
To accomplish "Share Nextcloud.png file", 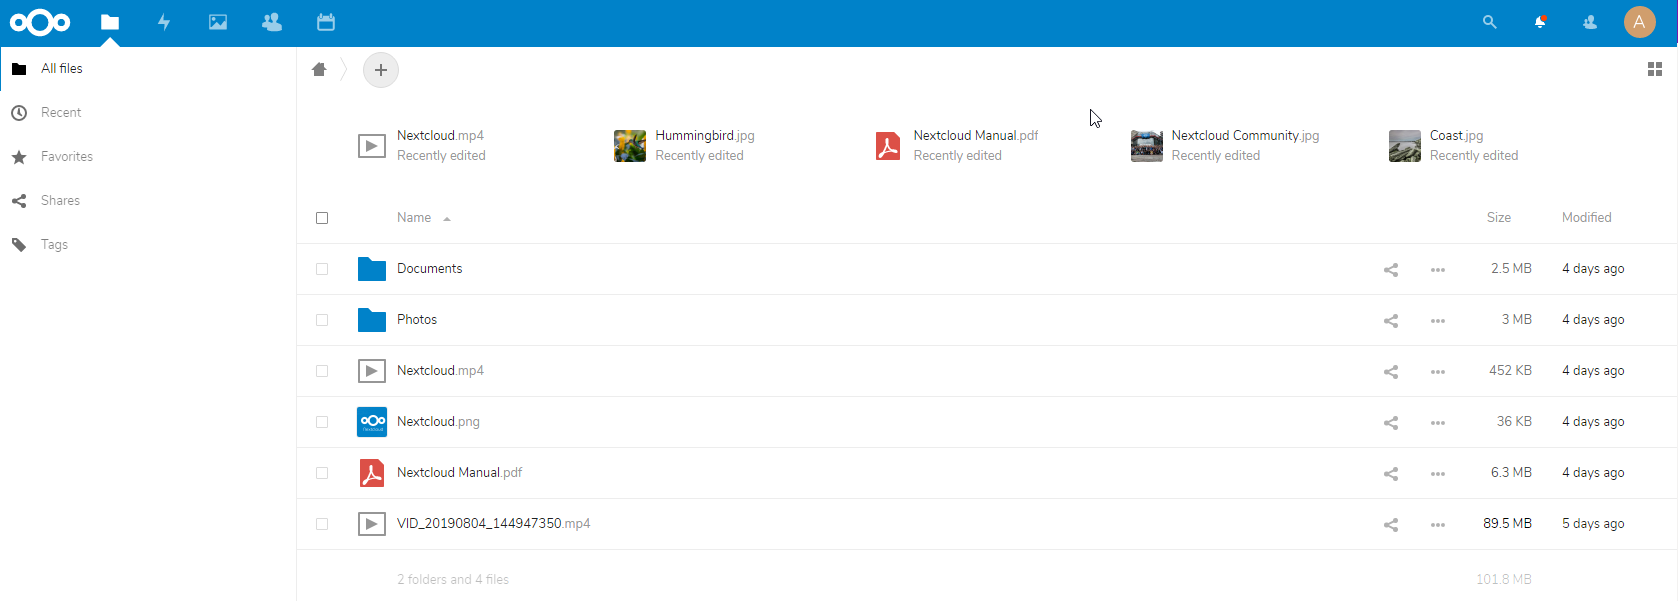I will 1391,423.
